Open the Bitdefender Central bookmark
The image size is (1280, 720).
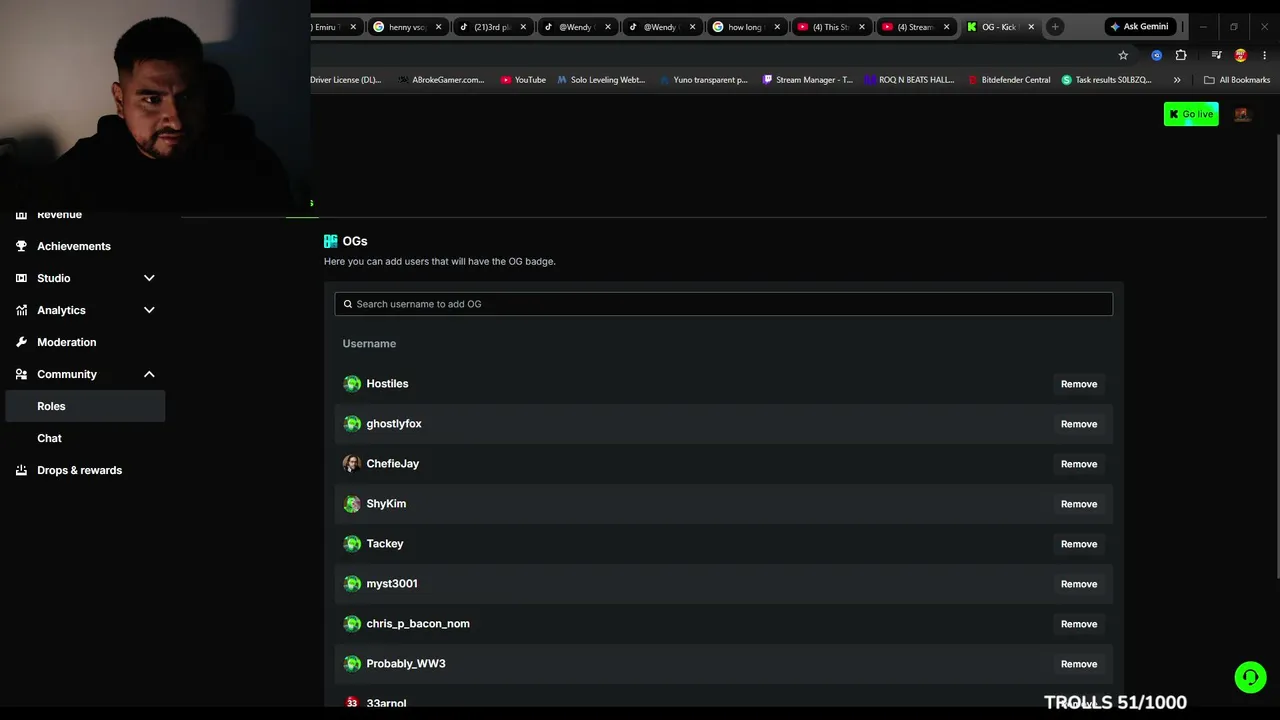[x=1009, y=80]
